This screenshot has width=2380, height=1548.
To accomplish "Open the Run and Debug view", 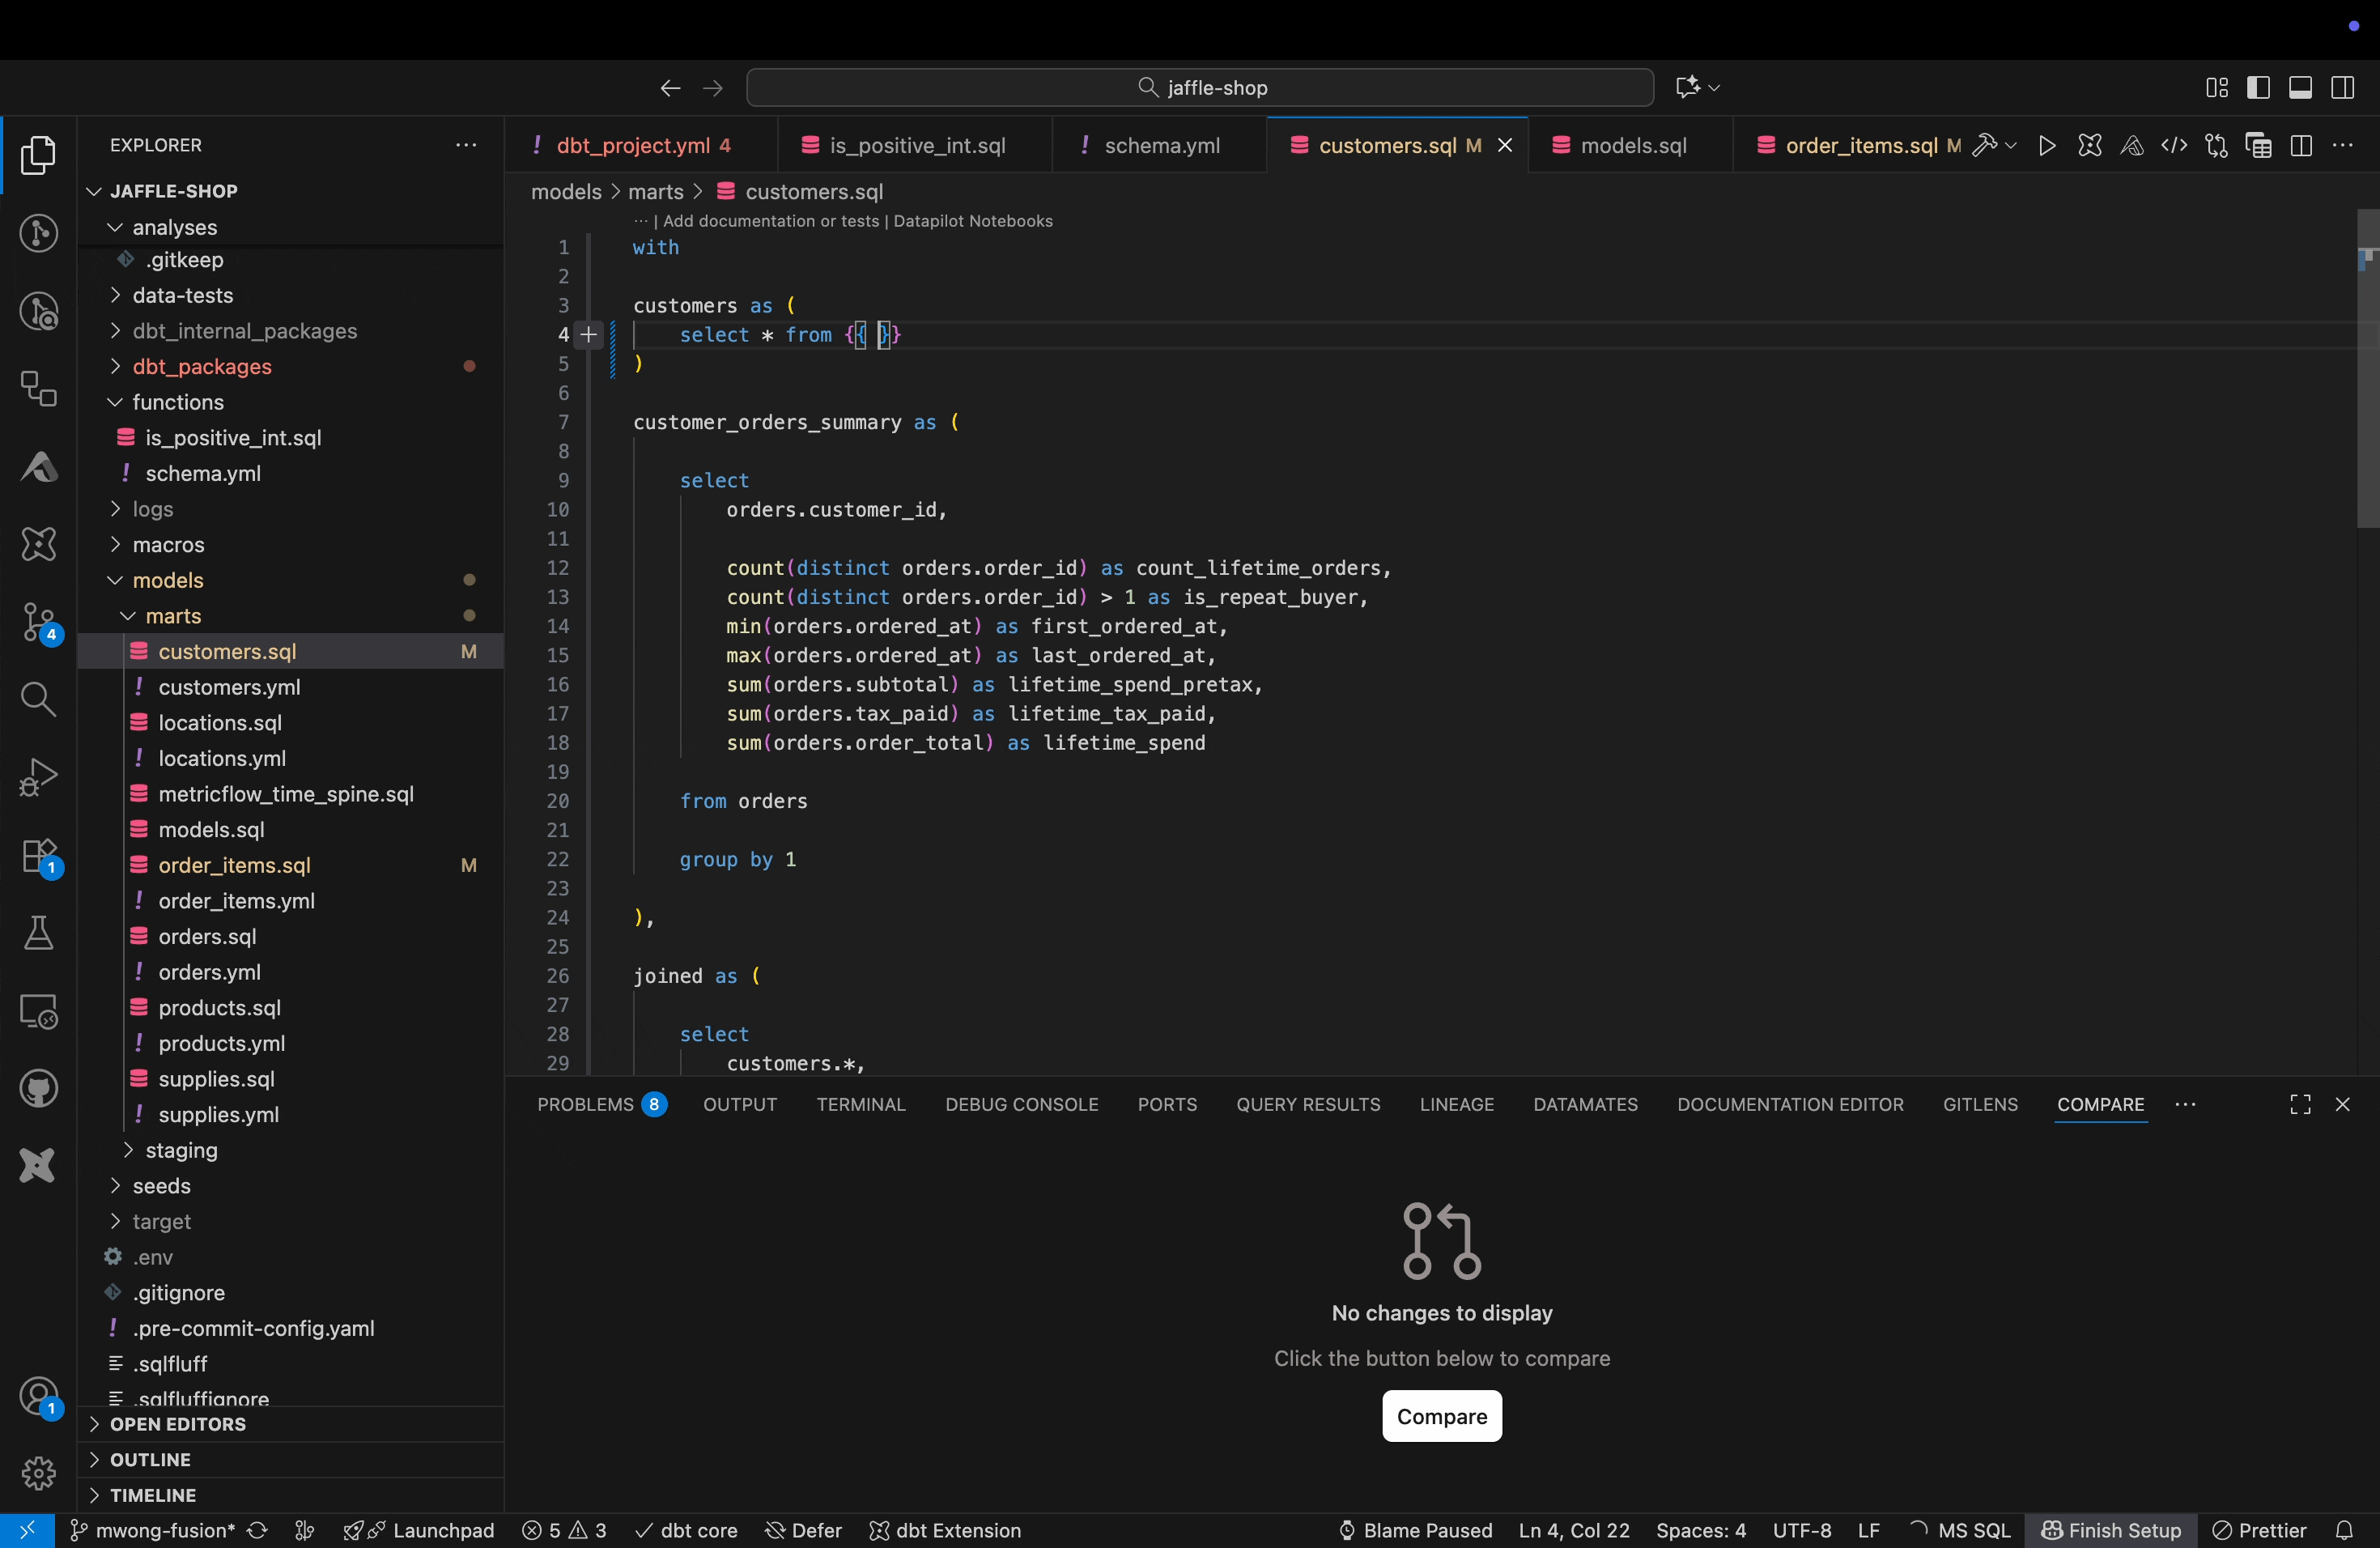I will [38, 777].
